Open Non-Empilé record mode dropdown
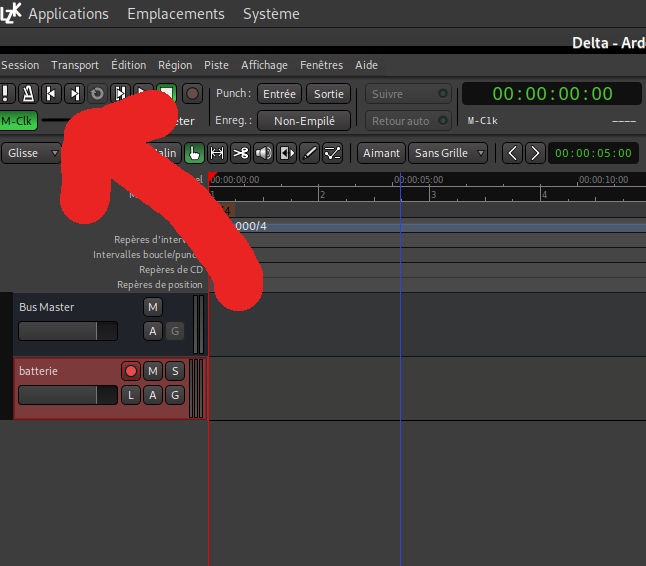This screenshot has height=566, width=646. point(304,121)
